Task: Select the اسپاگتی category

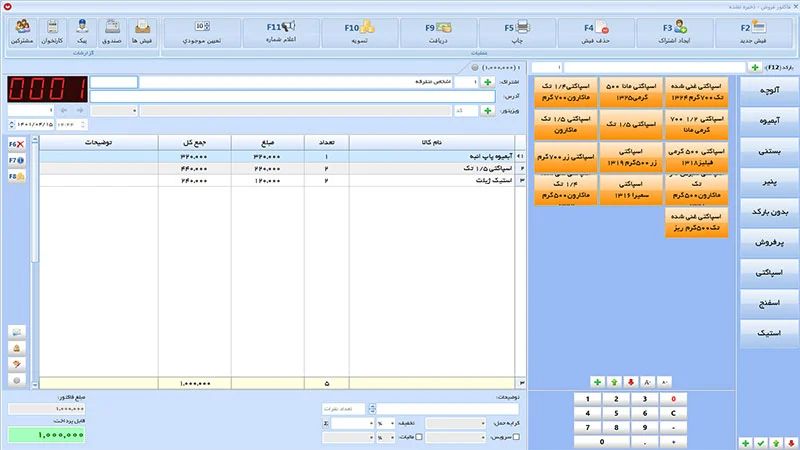Action: [769, 272]
